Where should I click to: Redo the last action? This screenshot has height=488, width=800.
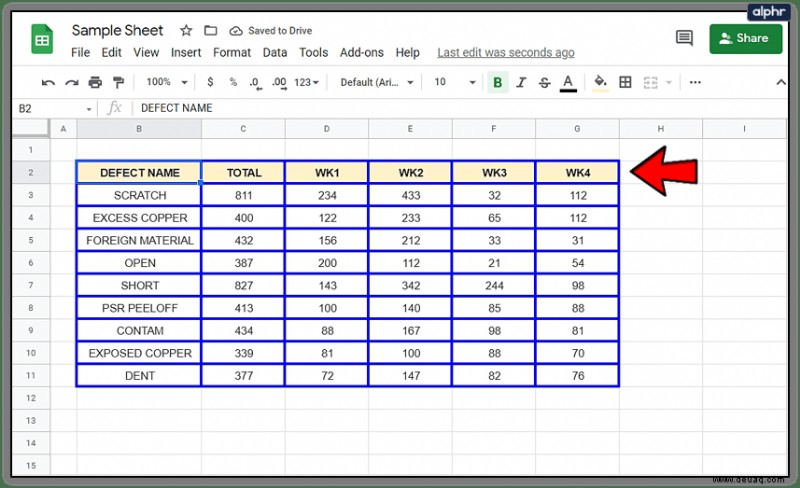71,82
